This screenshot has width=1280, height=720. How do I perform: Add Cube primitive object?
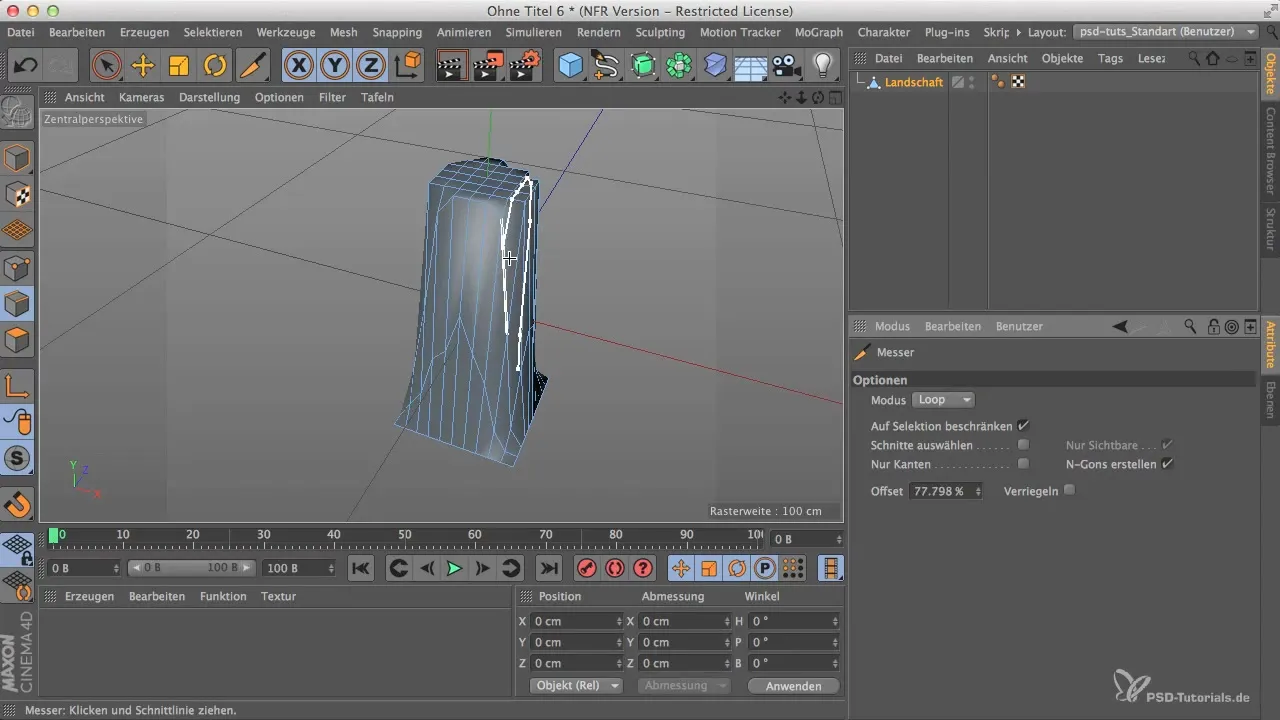(x=570, y=66)
